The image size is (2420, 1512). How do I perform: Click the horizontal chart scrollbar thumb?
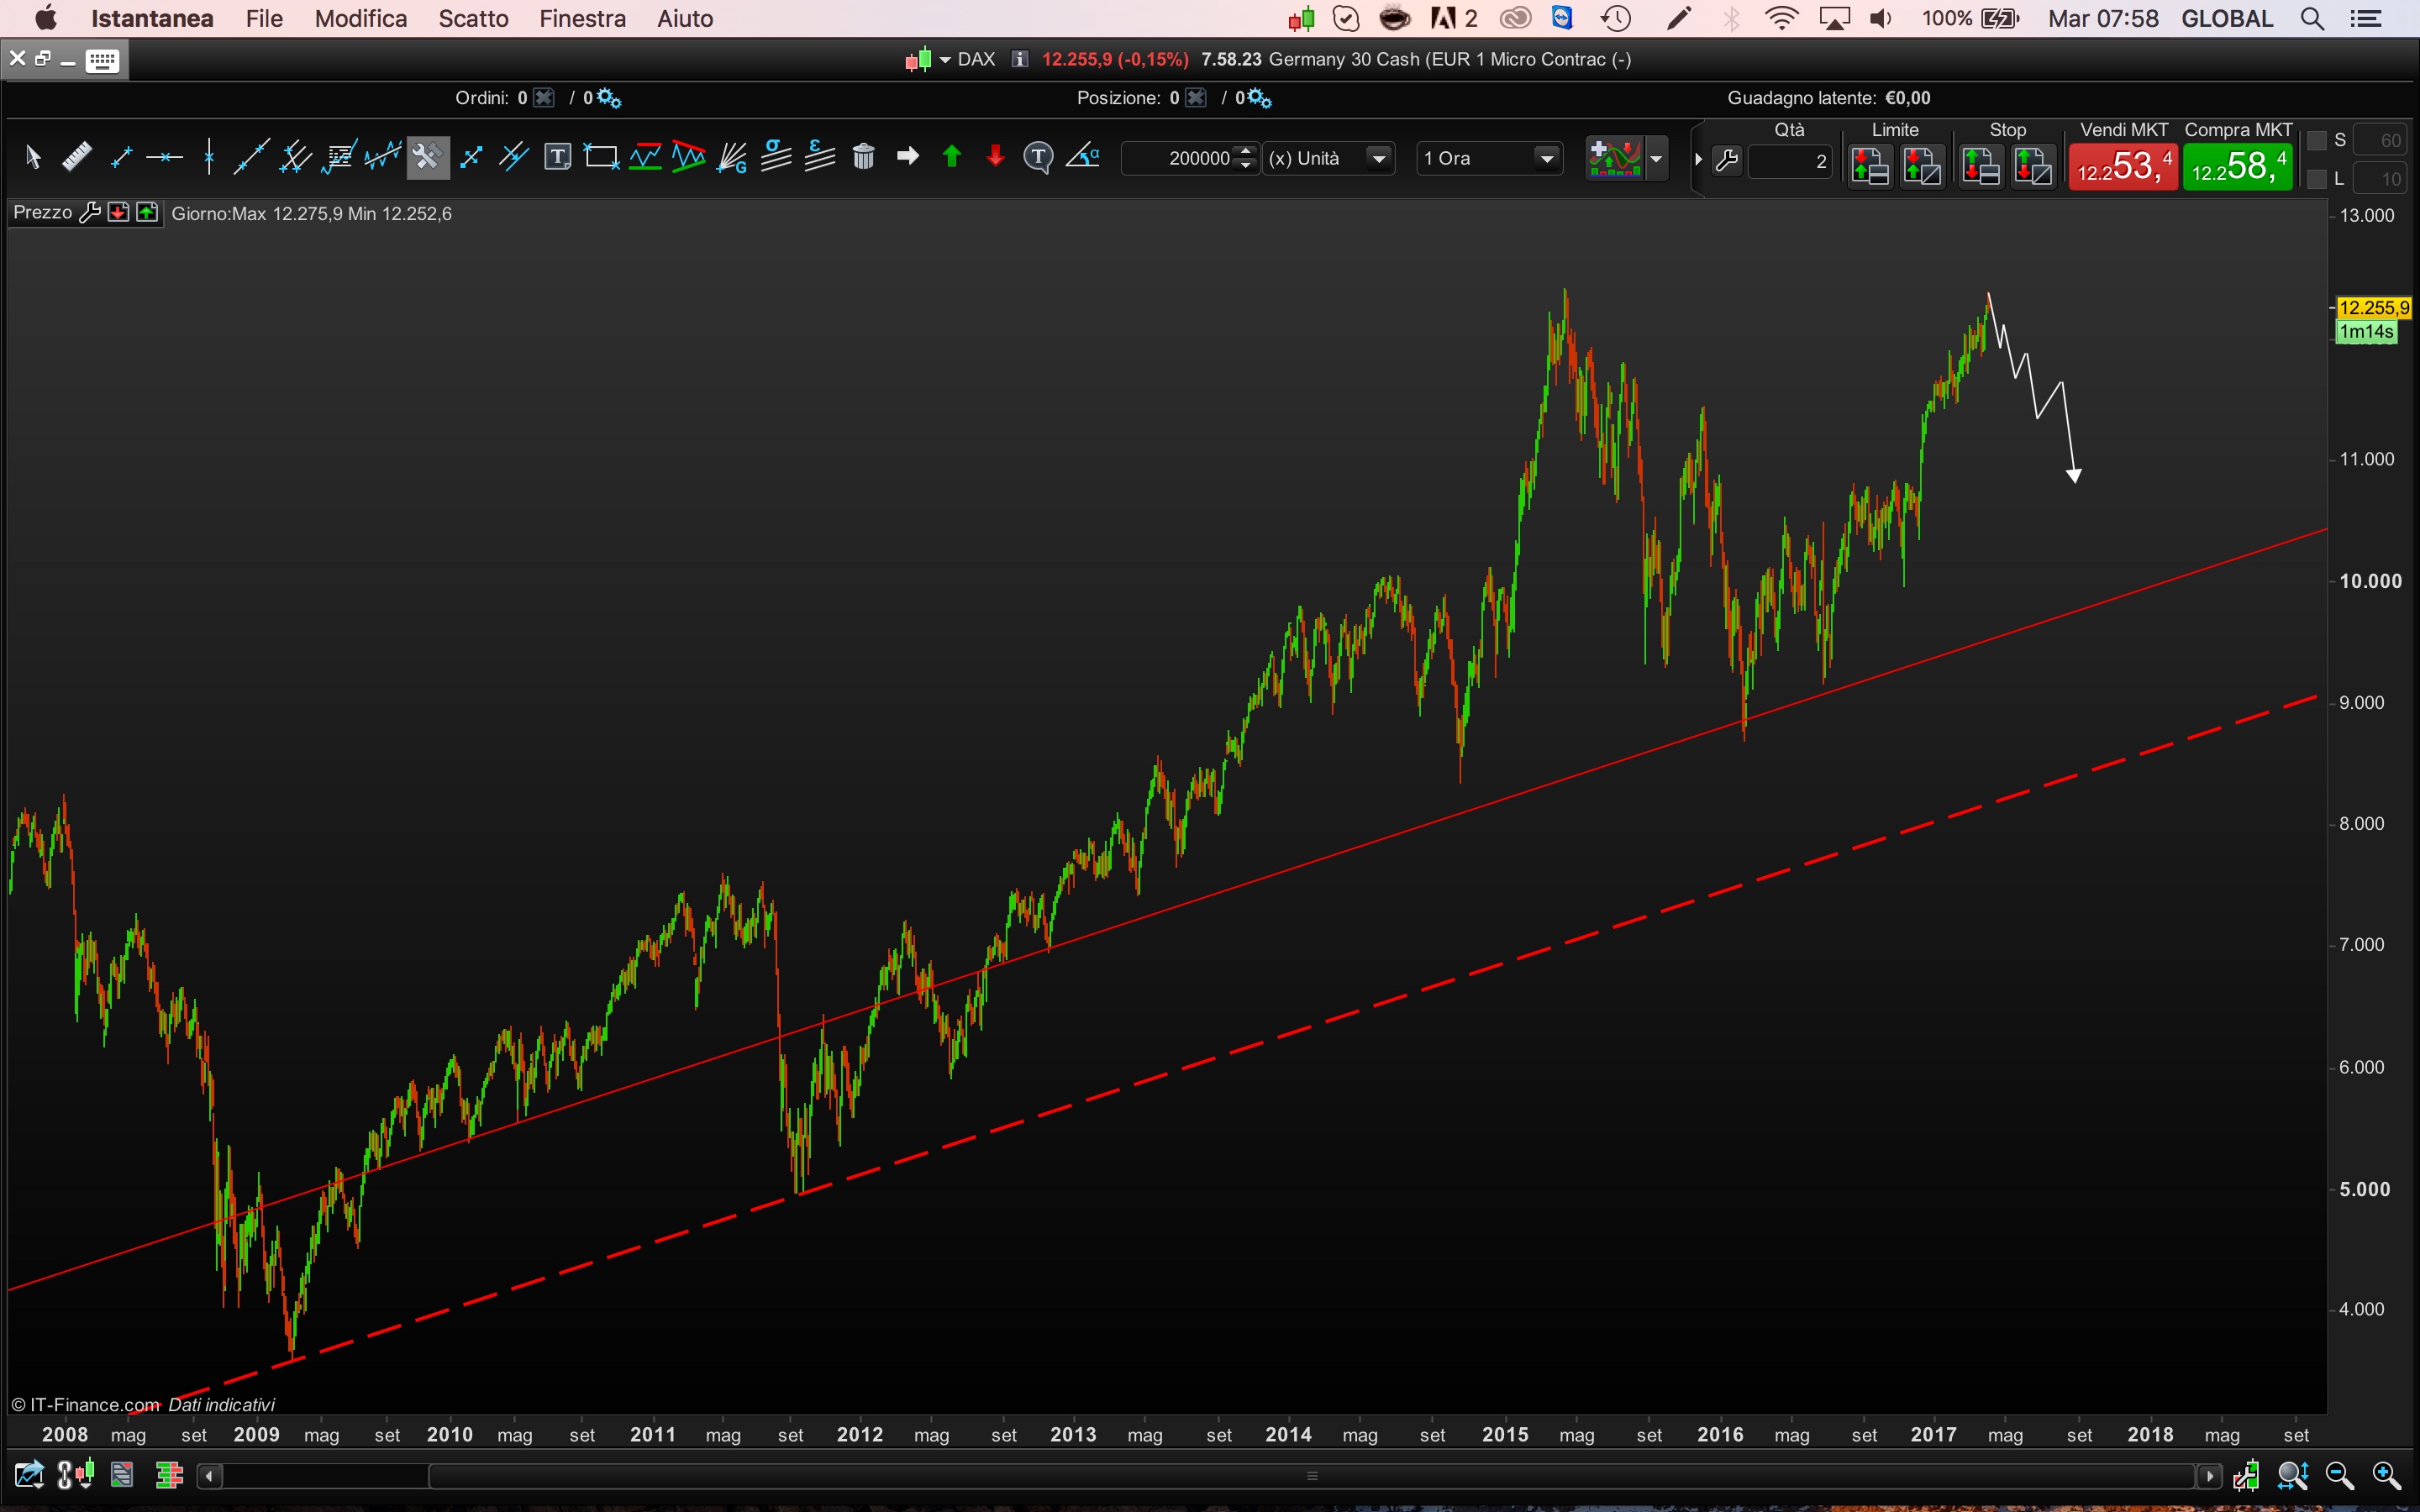click(1312, 1476)
